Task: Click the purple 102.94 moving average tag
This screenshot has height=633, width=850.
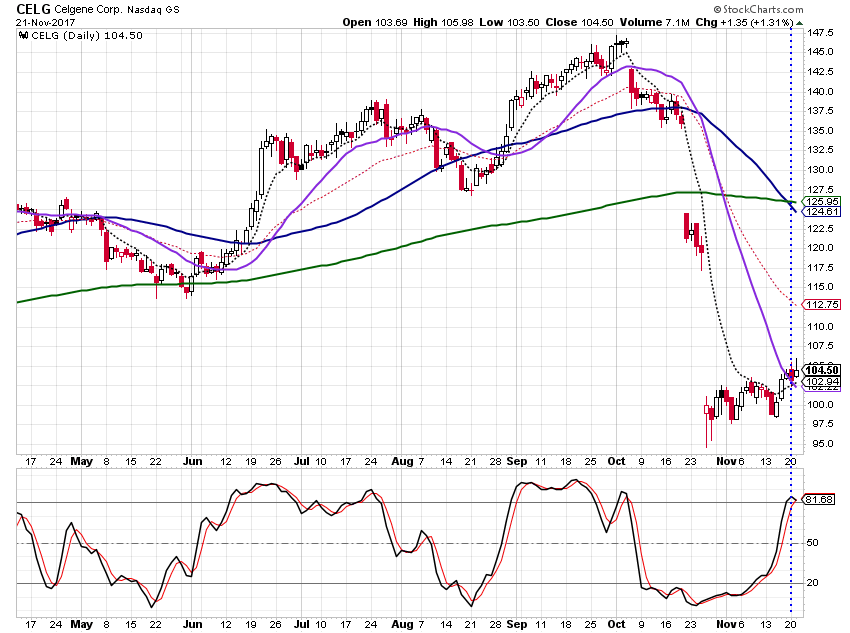Action: coord(822,382)
